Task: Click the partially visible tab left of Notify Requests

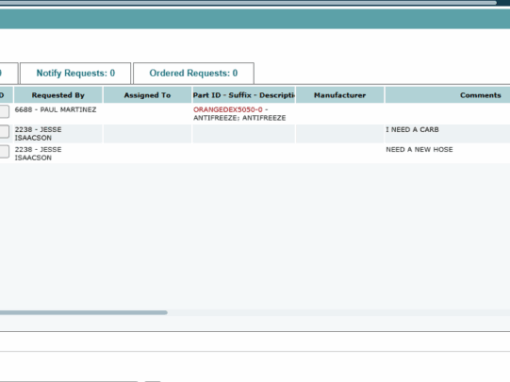Action: [x=9, y=73]
